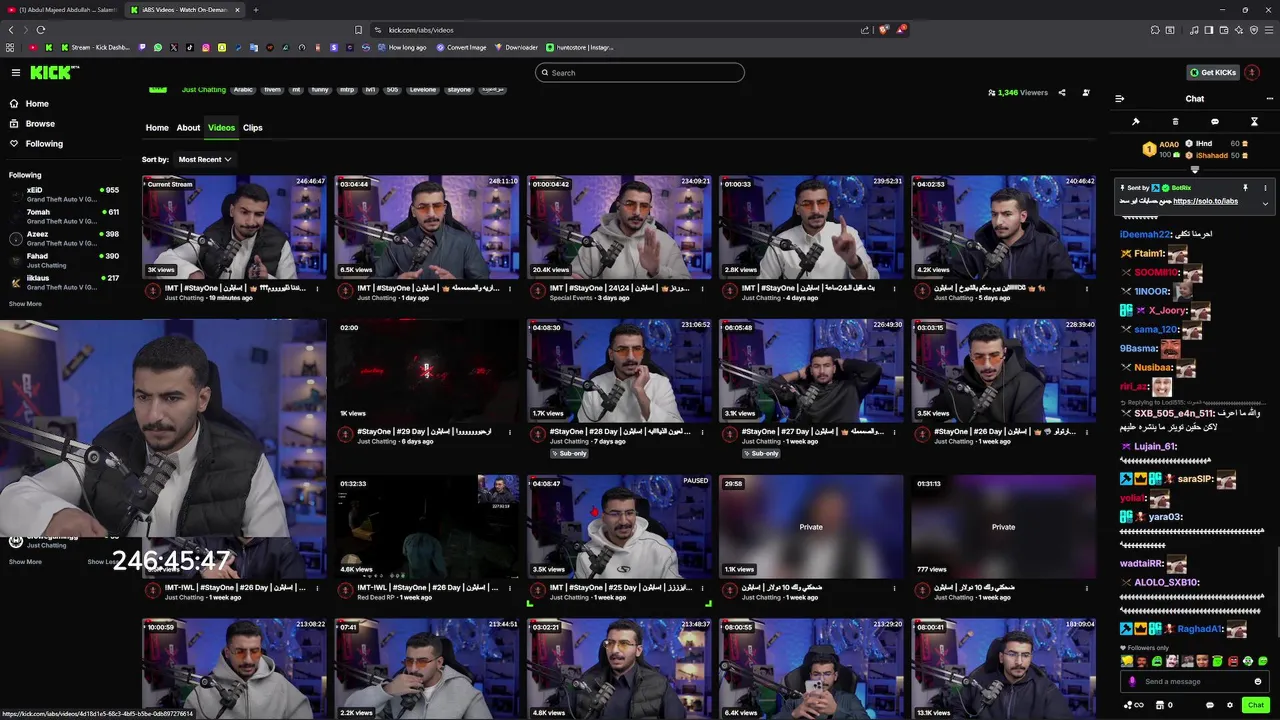
Task: Click the Just Chatting category link
Action: click(204, 90)
